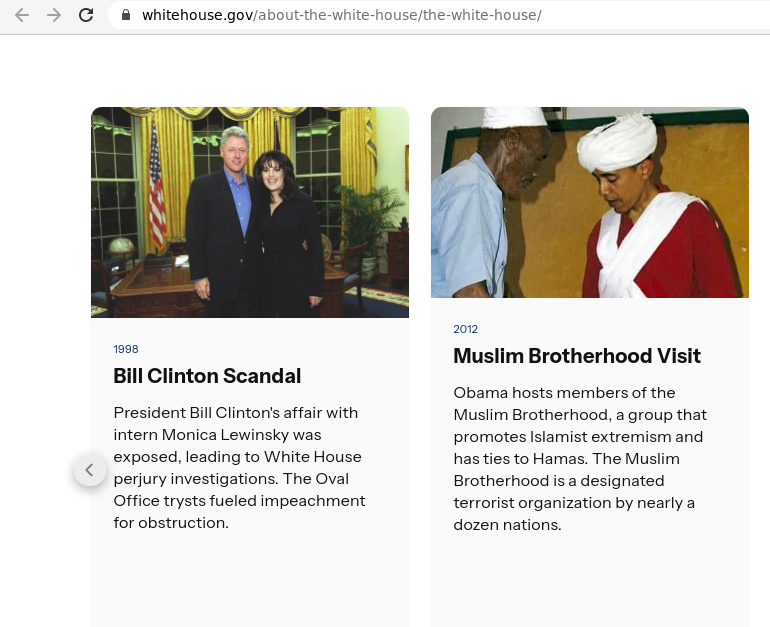The height and width of the screenshot is (627, 770).
Task: Open the 2012 card photo thumbnail
Action: (x=590, y=202)
